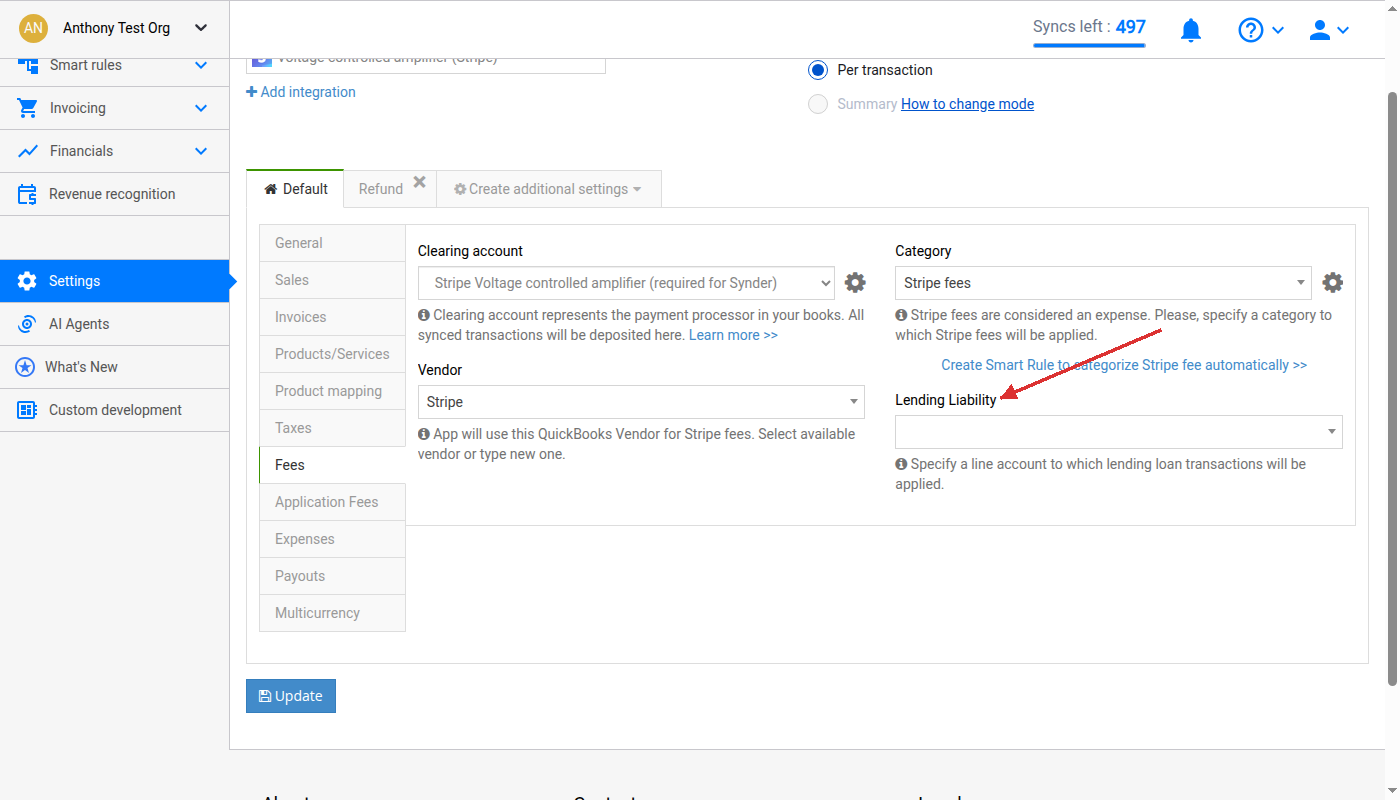Screen dimensions: 1400x800
Task: Click the Financials chart icon
Action: click(27, 151)
